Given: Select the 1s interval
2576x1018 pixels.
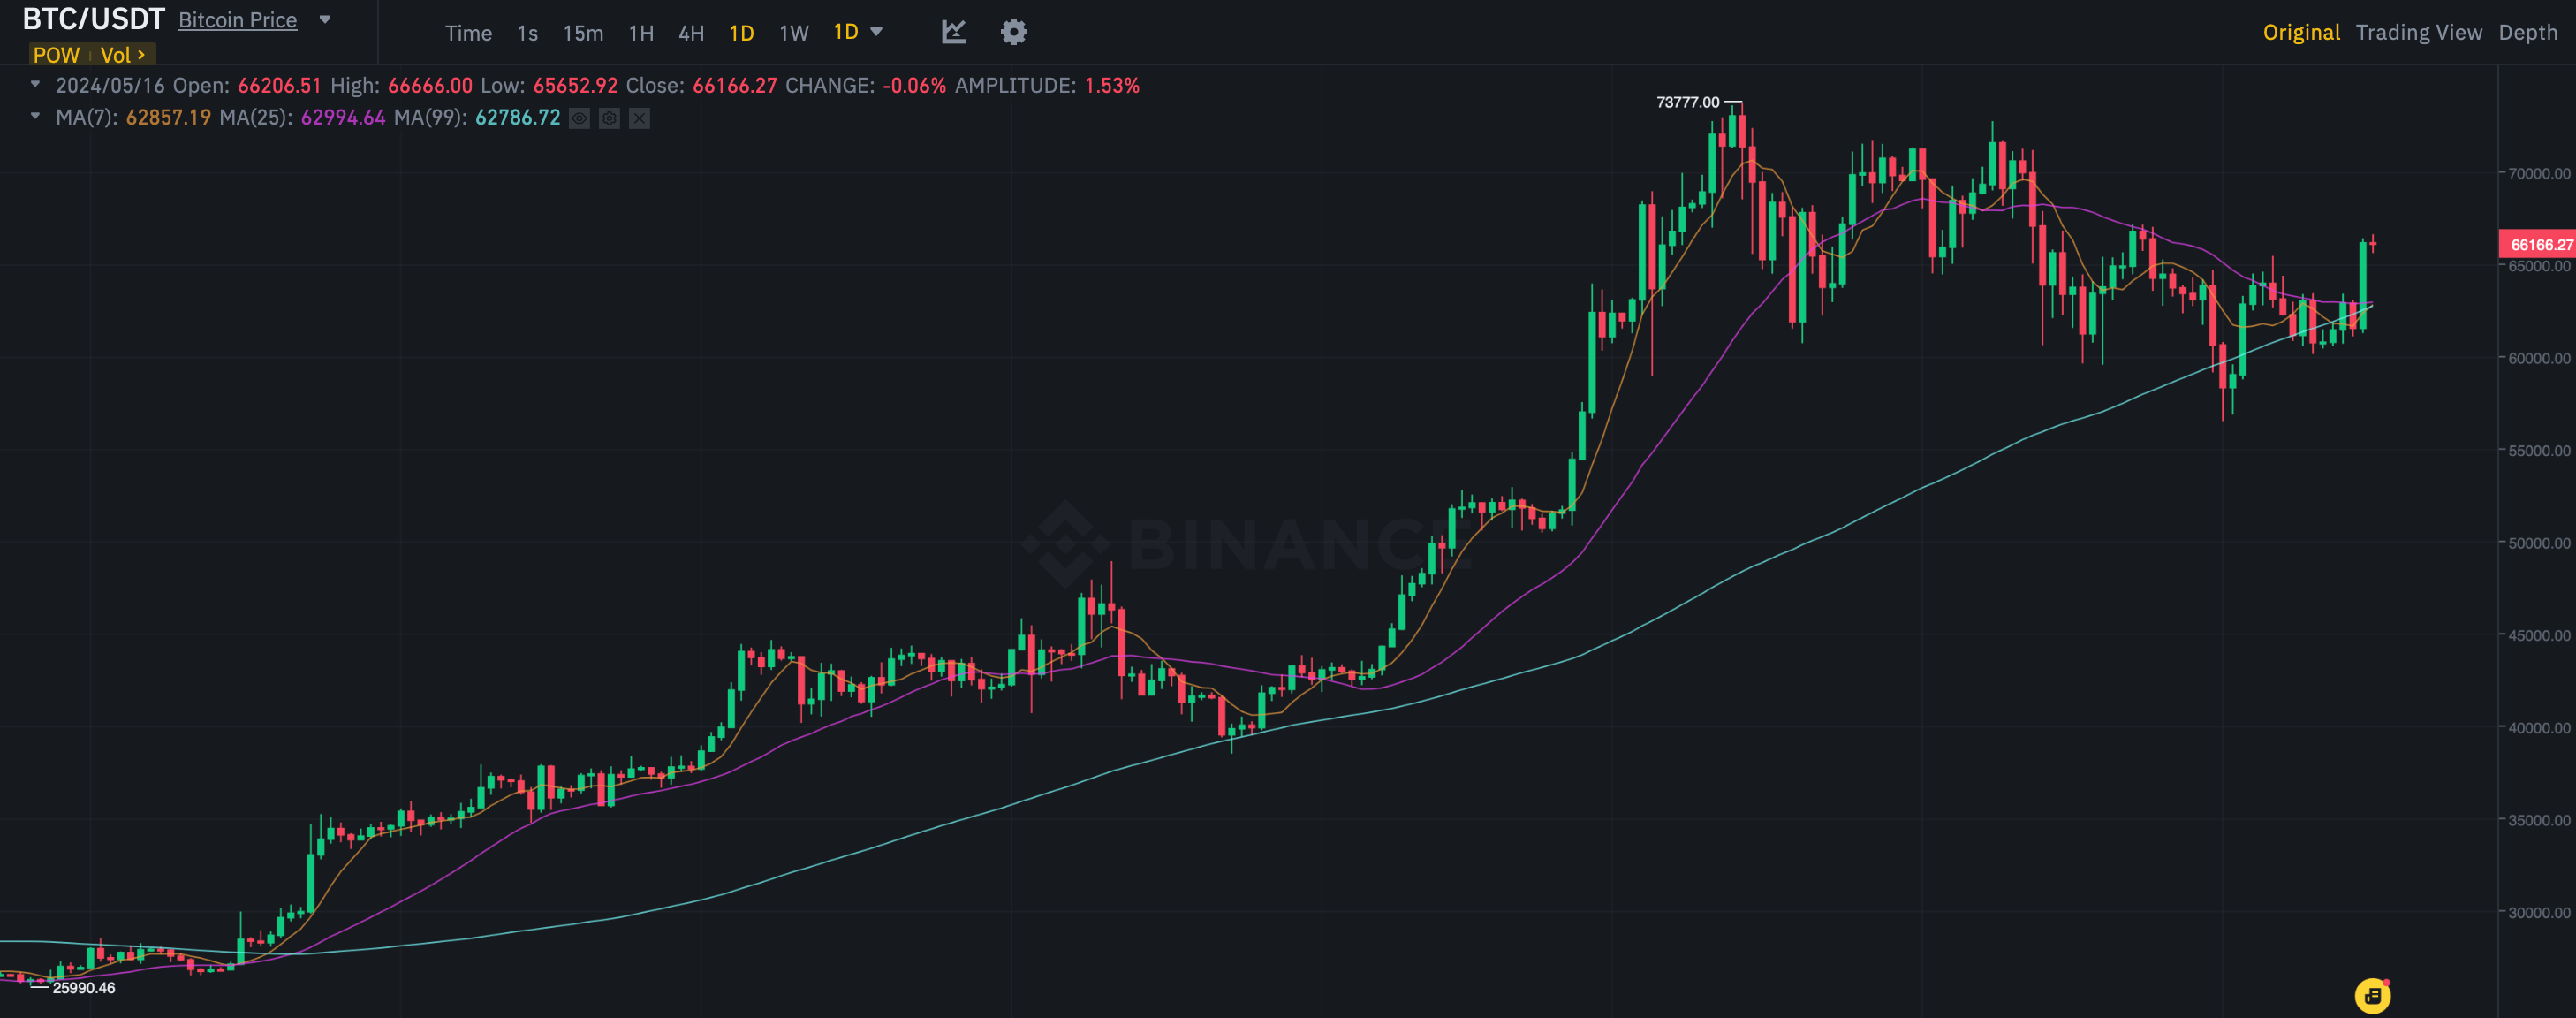Looking at the screenshot, I should (x=527, y=33).
